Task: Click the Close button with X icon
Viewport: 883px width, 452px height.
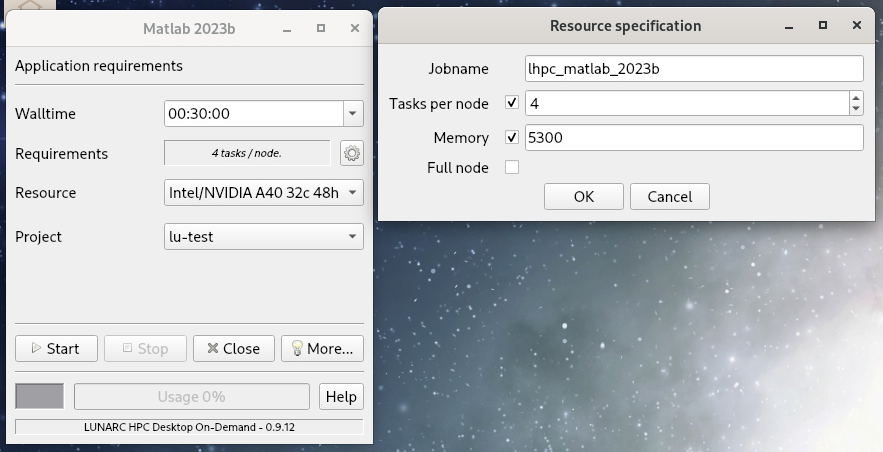Action: [x=233, y=348]
